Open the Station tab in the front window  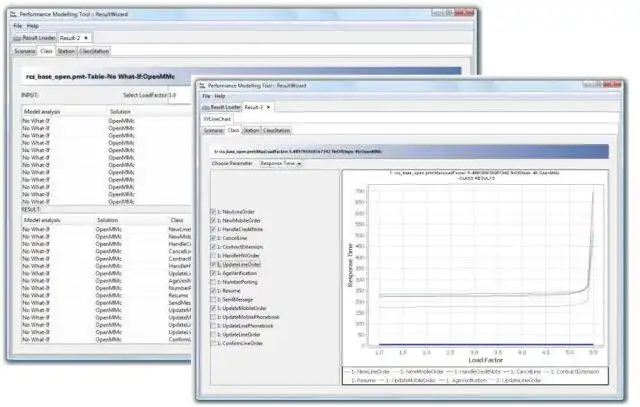pyautogui.click(x=251, y=131)
